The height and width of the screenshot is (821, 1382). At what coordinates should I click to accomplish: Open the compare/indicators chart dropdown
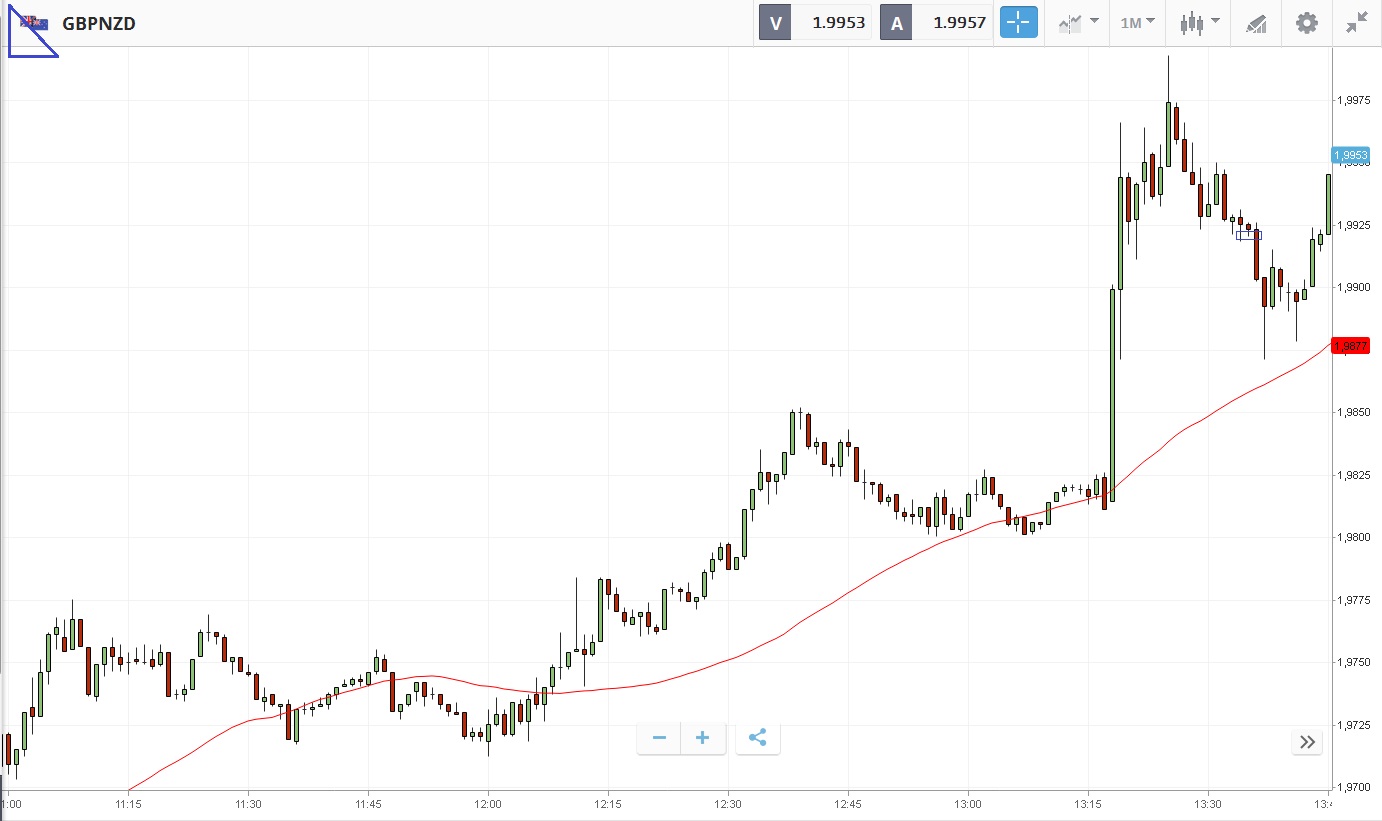(x=1078, y=23)
